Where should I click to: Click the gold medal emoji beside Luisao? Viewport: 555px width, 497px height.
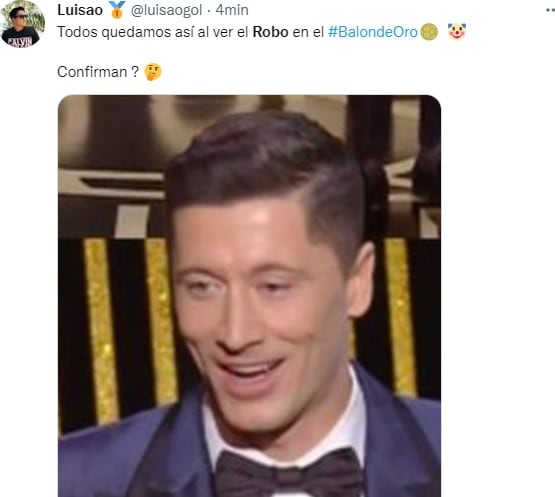117,10
